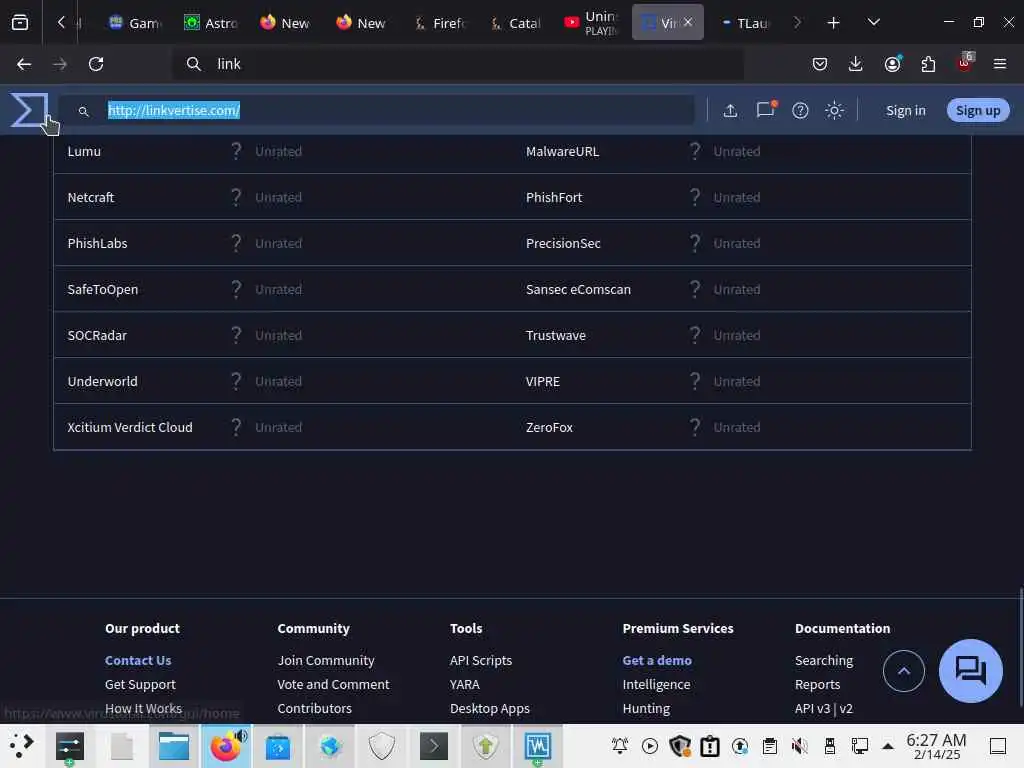Screen dimensions: 1024x768
Task: Switch to the Catal tab
Action: pyautogui.click(x=515, y=23)
